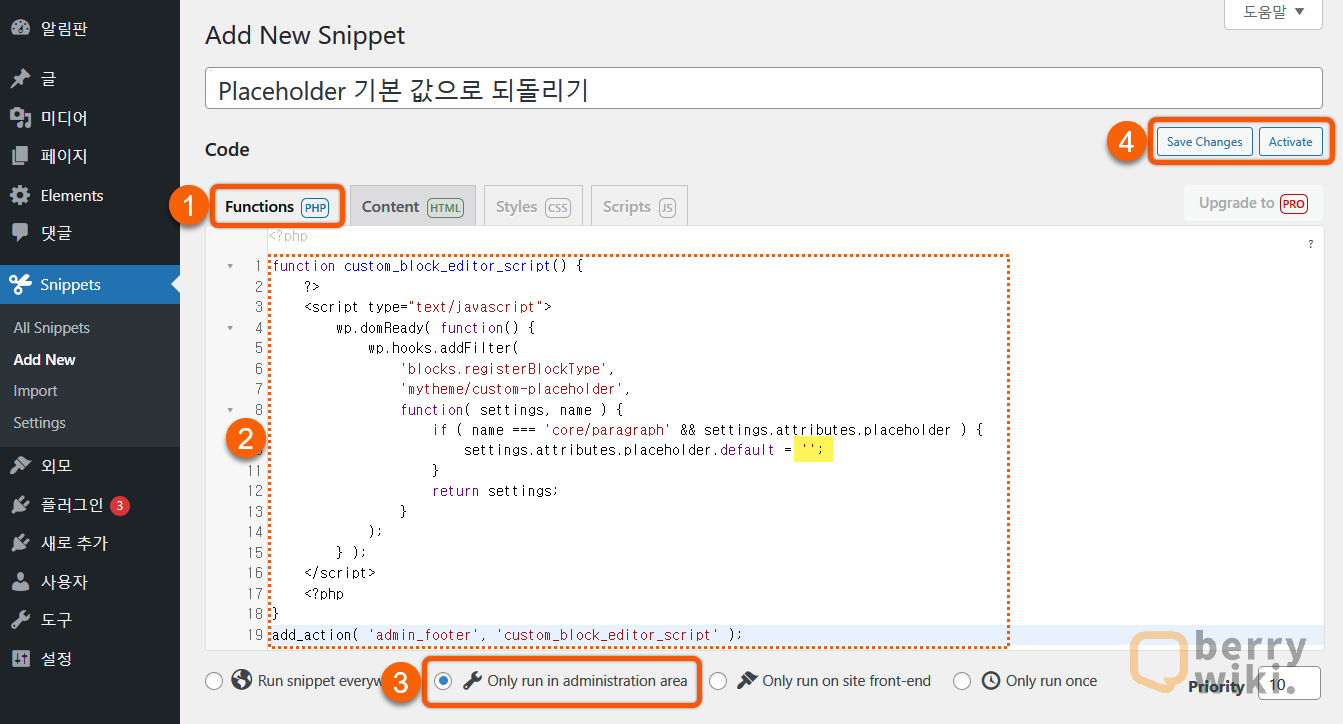Click the Save Changes button
The width and height of the screenshot is (1343, 724).
(1205, 142)
